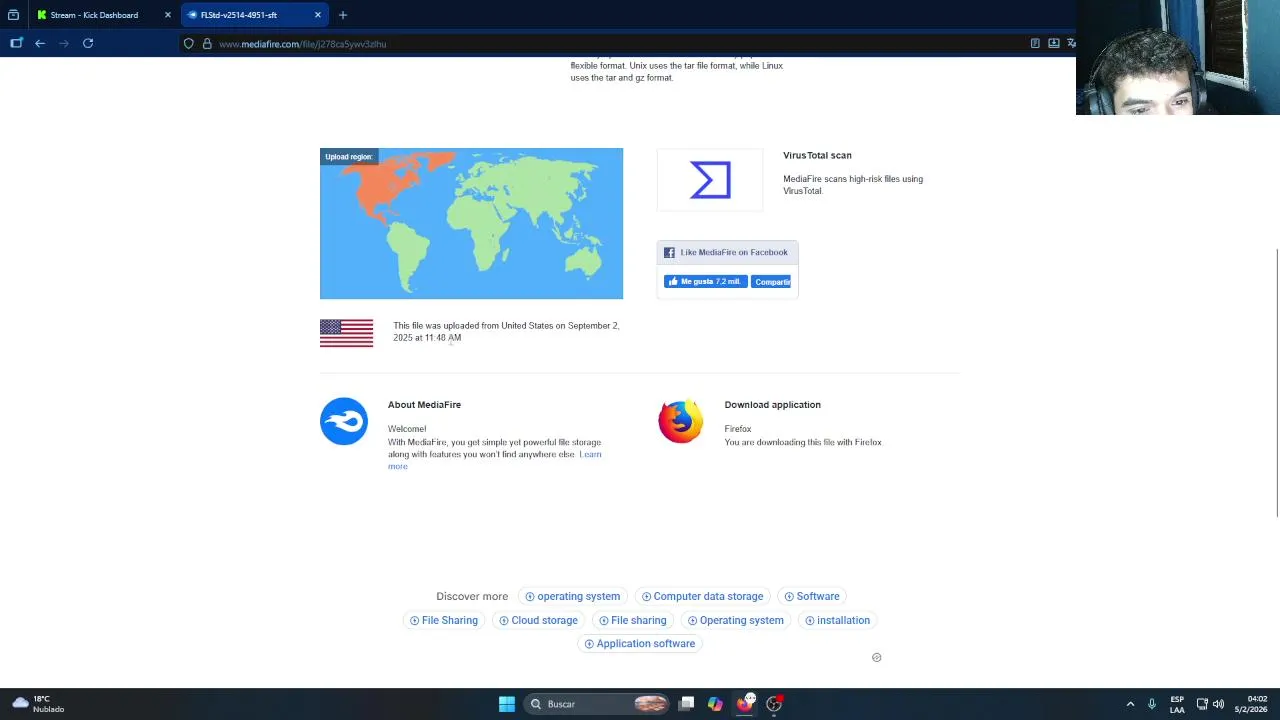The height and width of the screenshot is (720, 1280).
Task: Click the picture-in-picture icon in the address bar
Action: (x=1054, y=43)
